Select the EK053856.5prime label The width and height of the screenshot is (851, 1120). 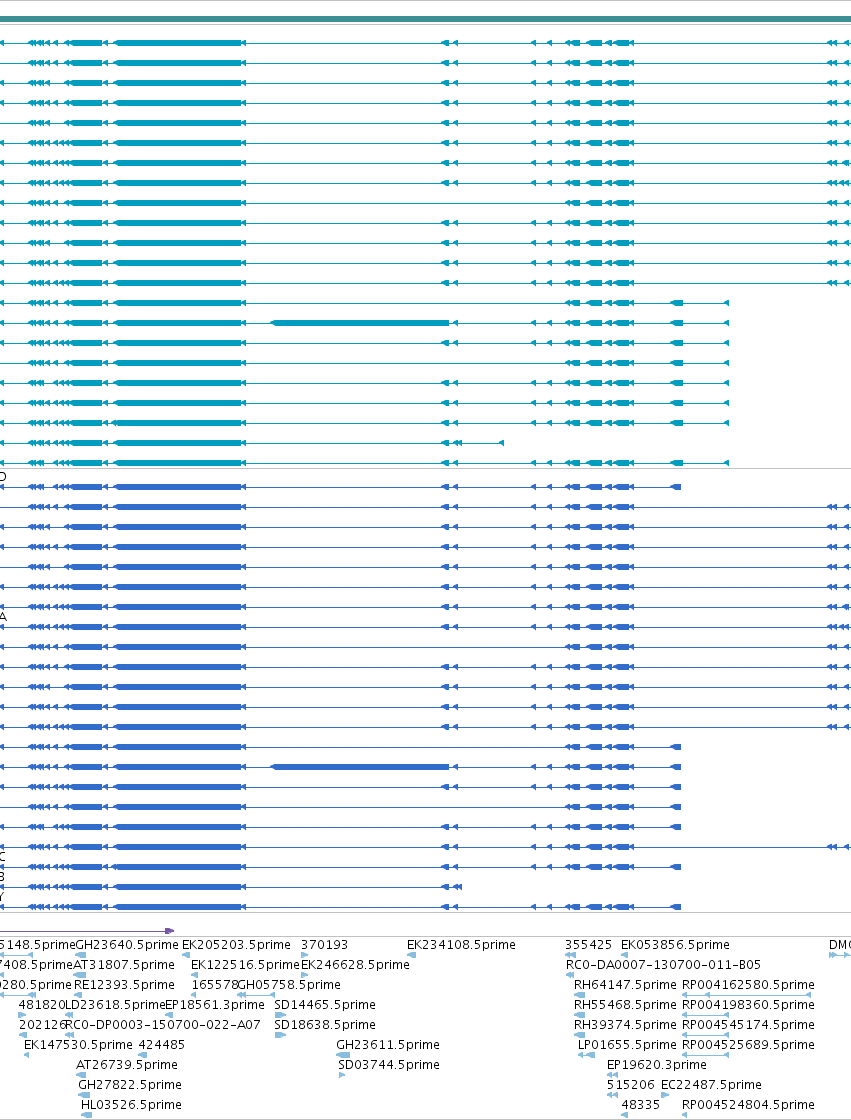pyautogui.click(x=675, y=944)
